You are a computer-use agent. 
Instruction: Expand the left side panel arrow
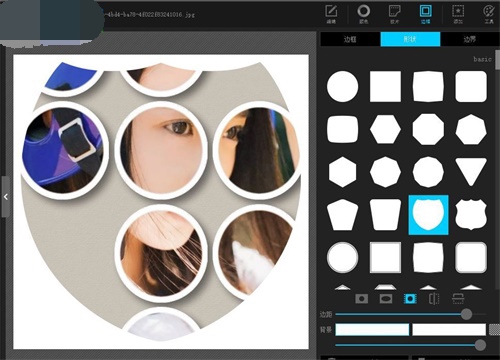coord(6,197)
